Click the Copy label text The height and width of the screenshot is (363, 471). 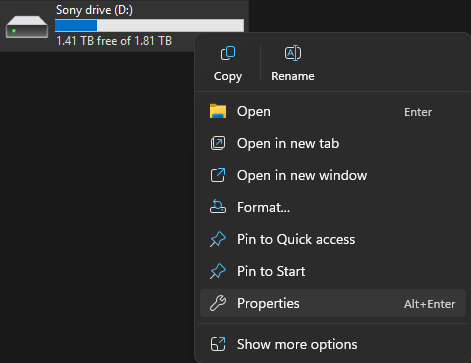(228, 76)
